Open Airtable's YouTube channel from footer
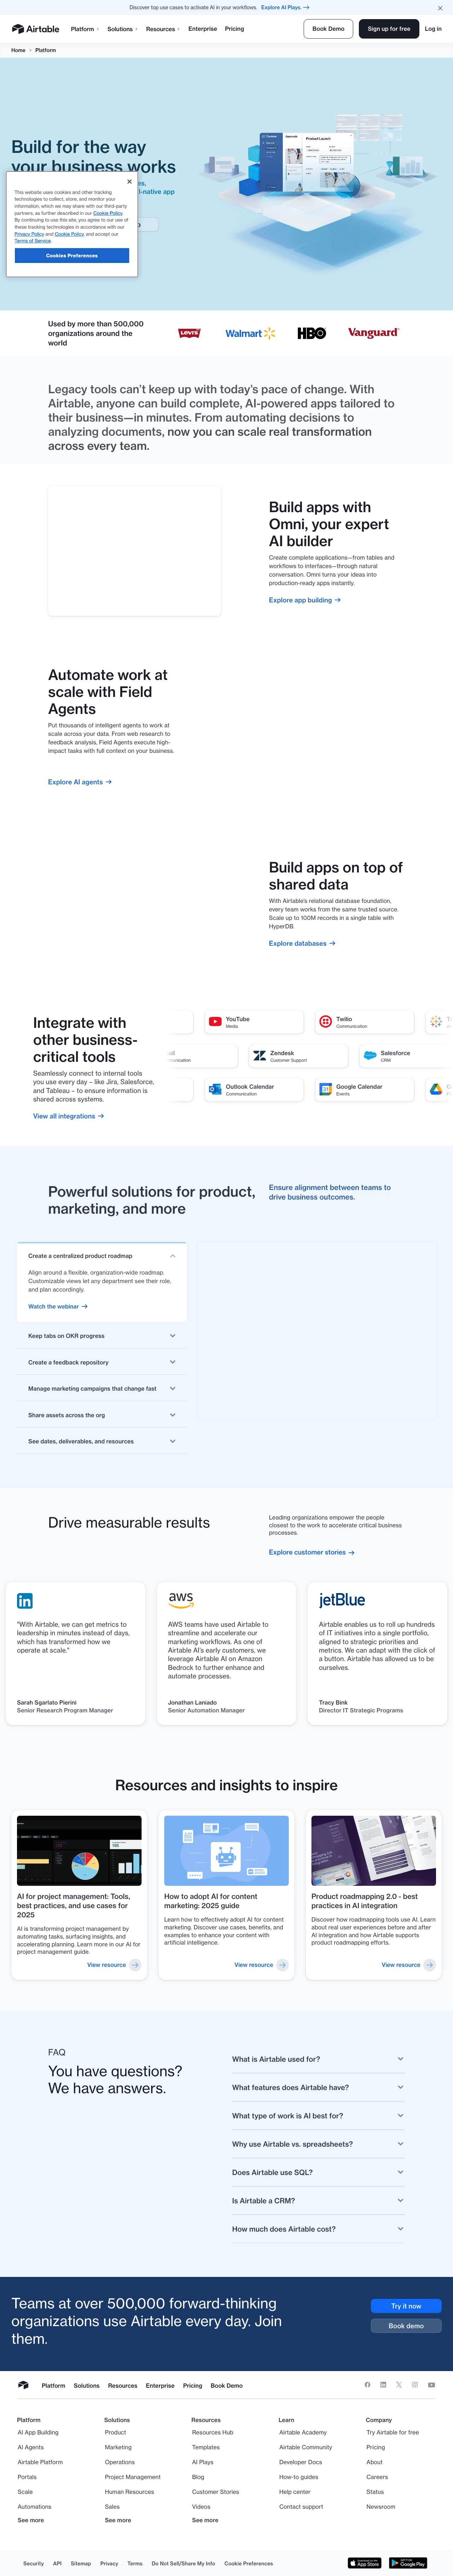The height and width of the screenshot is (2576, 453). click(x=431, y=2385)
